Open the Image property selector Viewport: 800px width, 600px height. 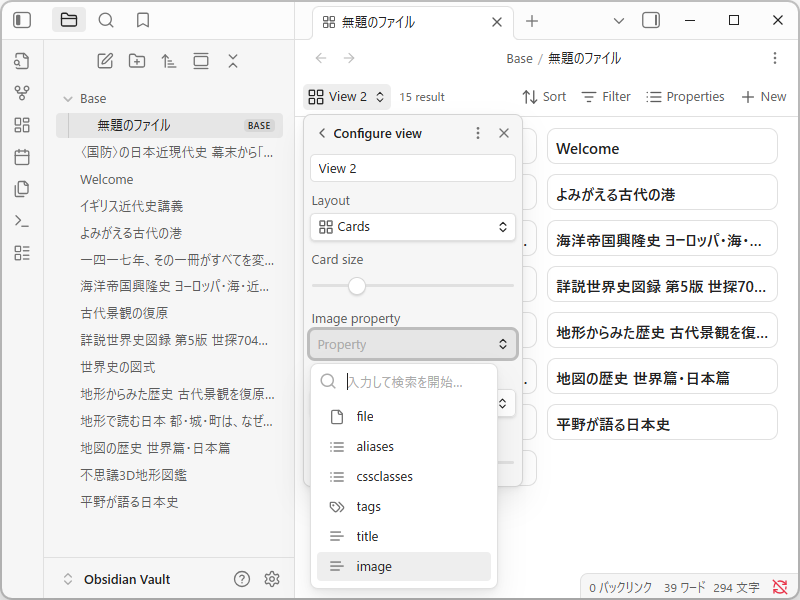(412, 344)
